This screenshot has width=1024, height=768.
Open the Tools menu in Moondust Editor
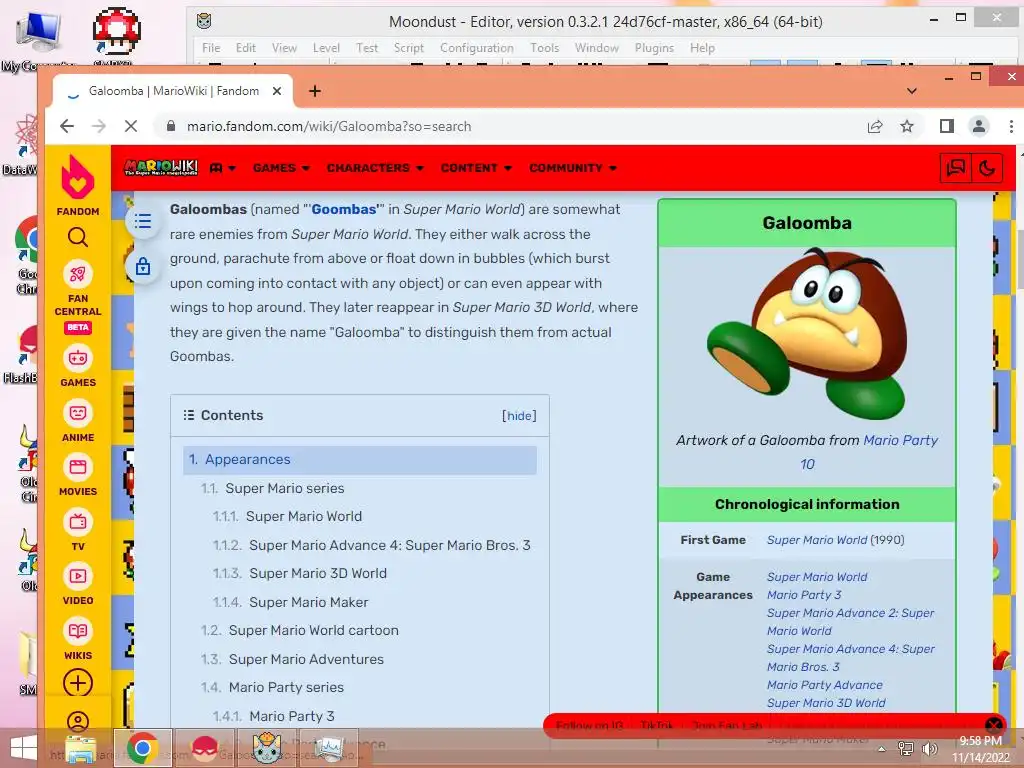[x=545, y=48]
